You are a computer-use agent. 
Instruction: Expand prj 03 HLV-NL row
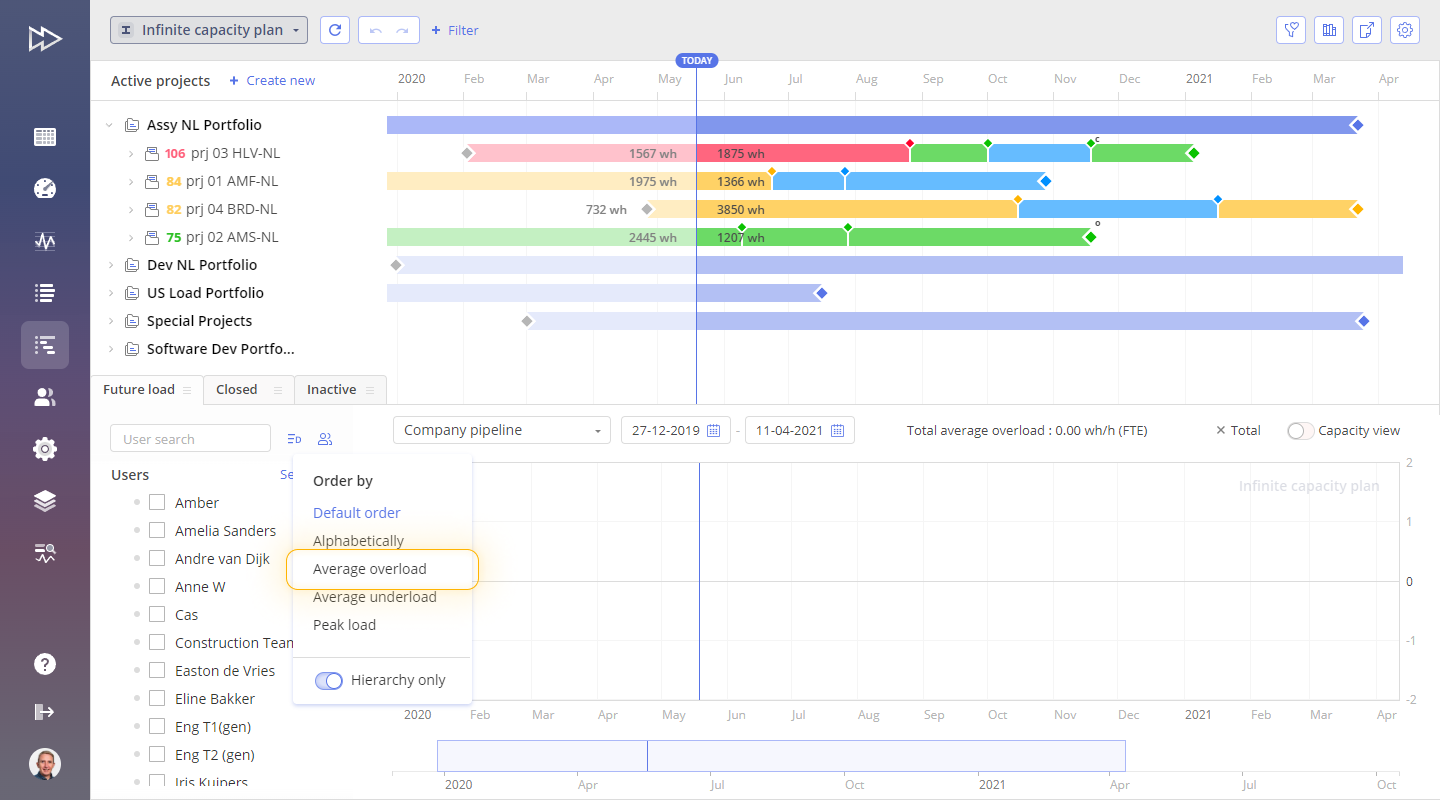coord(130,154)
